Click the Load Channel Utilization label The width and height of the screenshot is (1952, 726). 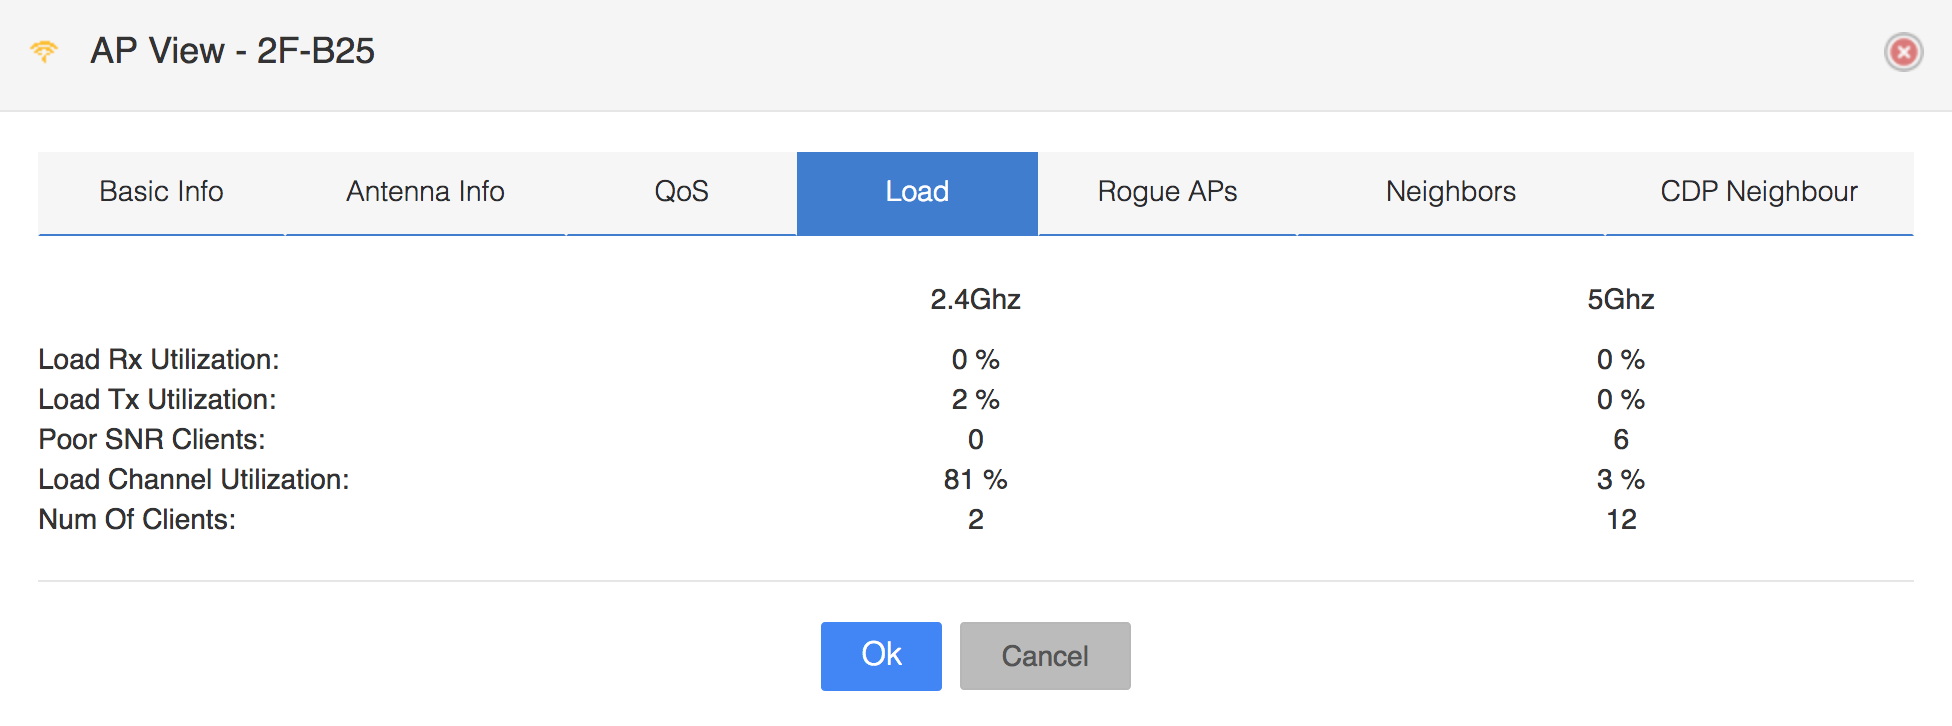[194, 480]
